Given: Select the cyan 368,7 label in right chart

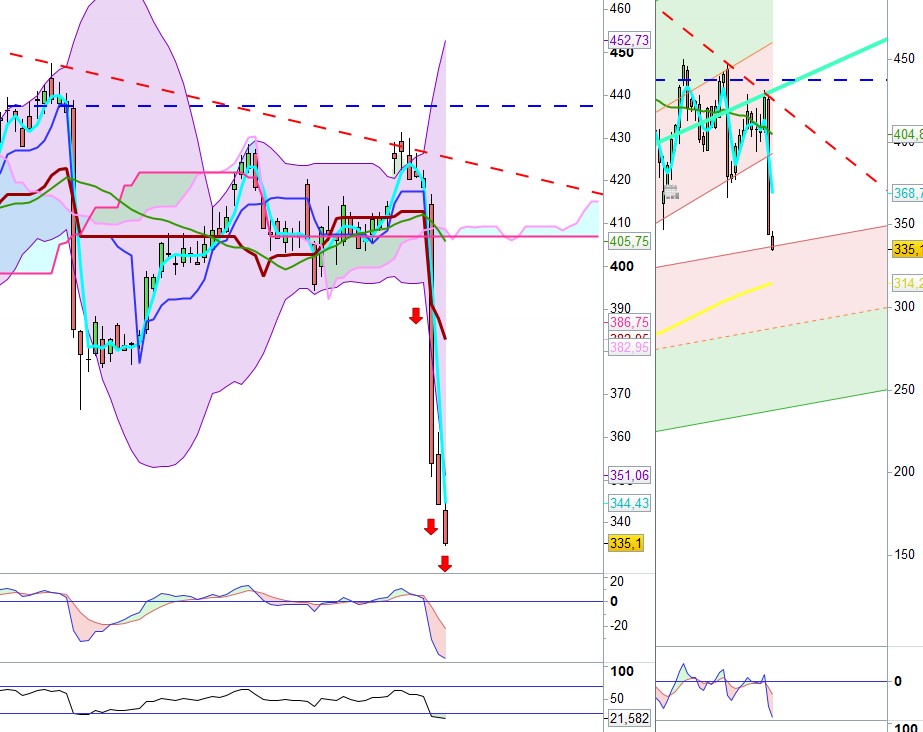Looking at the screenshot, I should 906,193.
